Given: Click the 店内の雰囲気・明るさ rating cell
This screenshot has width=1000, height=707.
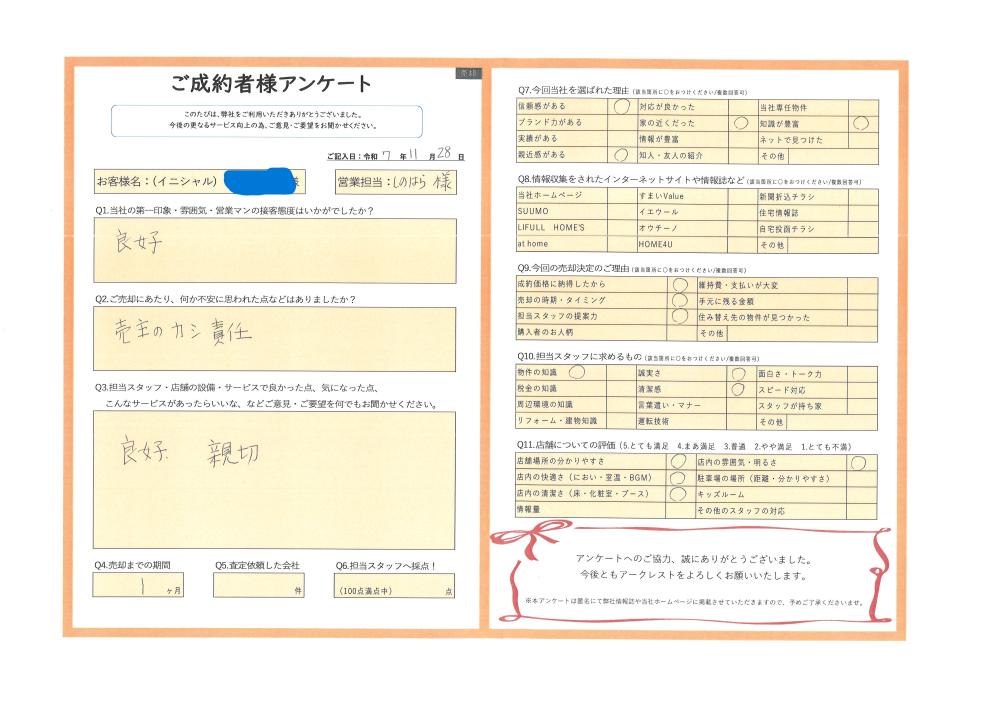Looking at the screenshot, I should (x=858, y=462).
